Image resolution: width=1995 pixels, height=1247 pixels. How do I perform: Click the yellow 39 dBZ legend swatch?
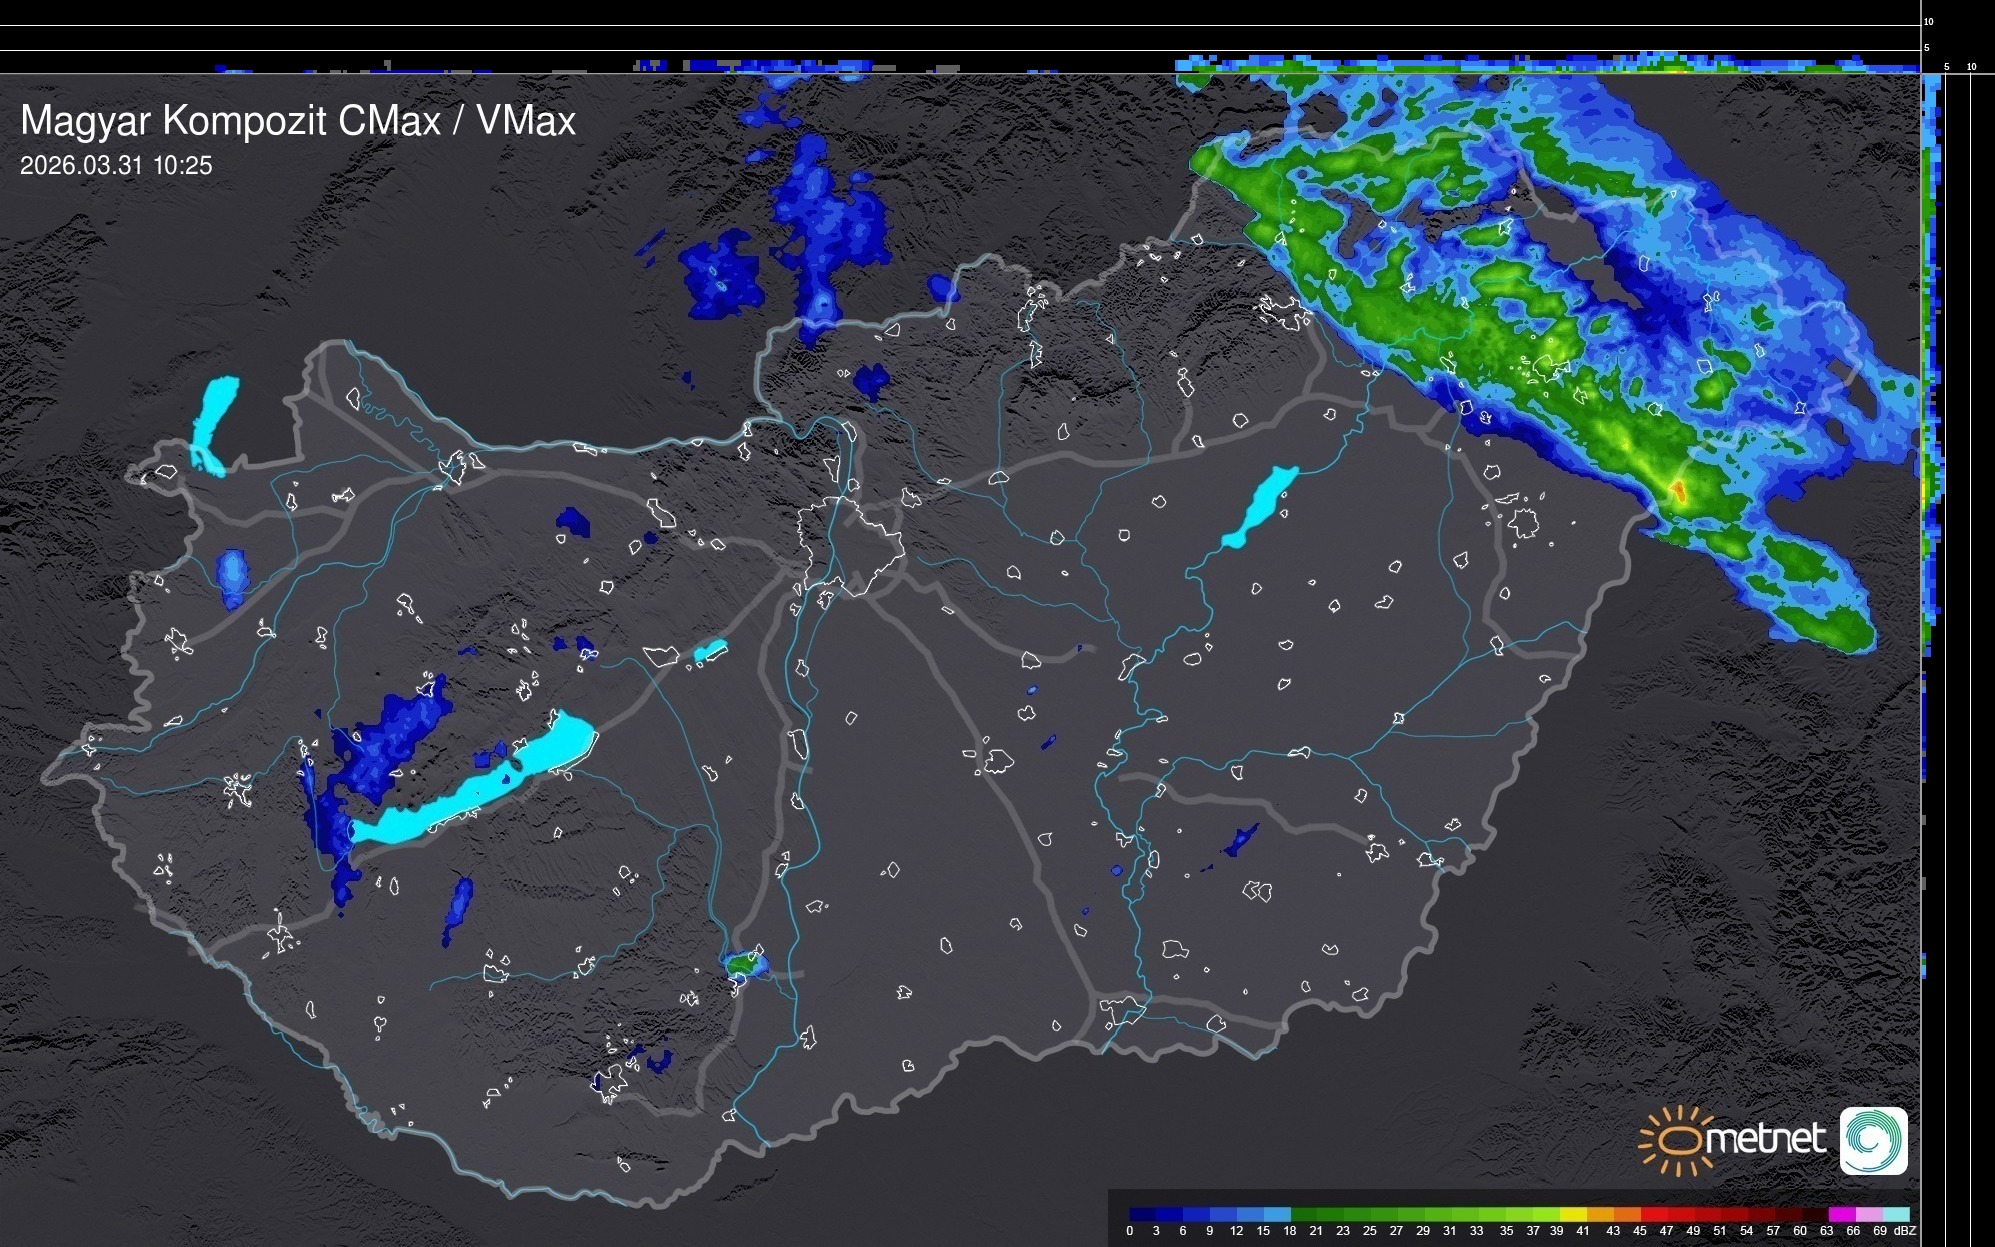pyautogui.click(x=1573, y=1214)
